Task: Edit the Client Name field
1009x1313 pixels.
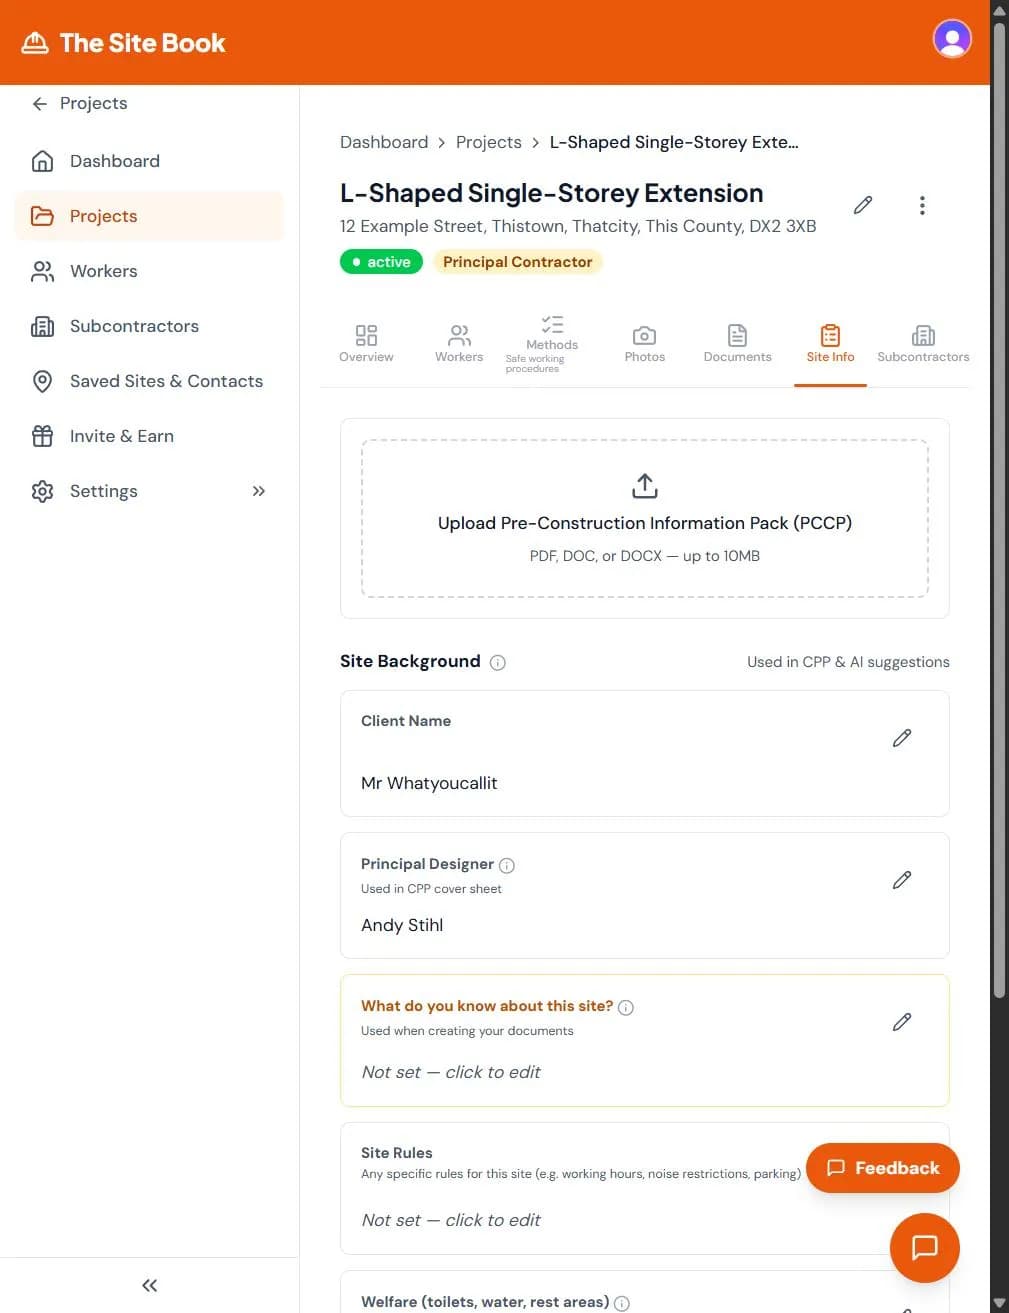Action: tap(901, 738)
